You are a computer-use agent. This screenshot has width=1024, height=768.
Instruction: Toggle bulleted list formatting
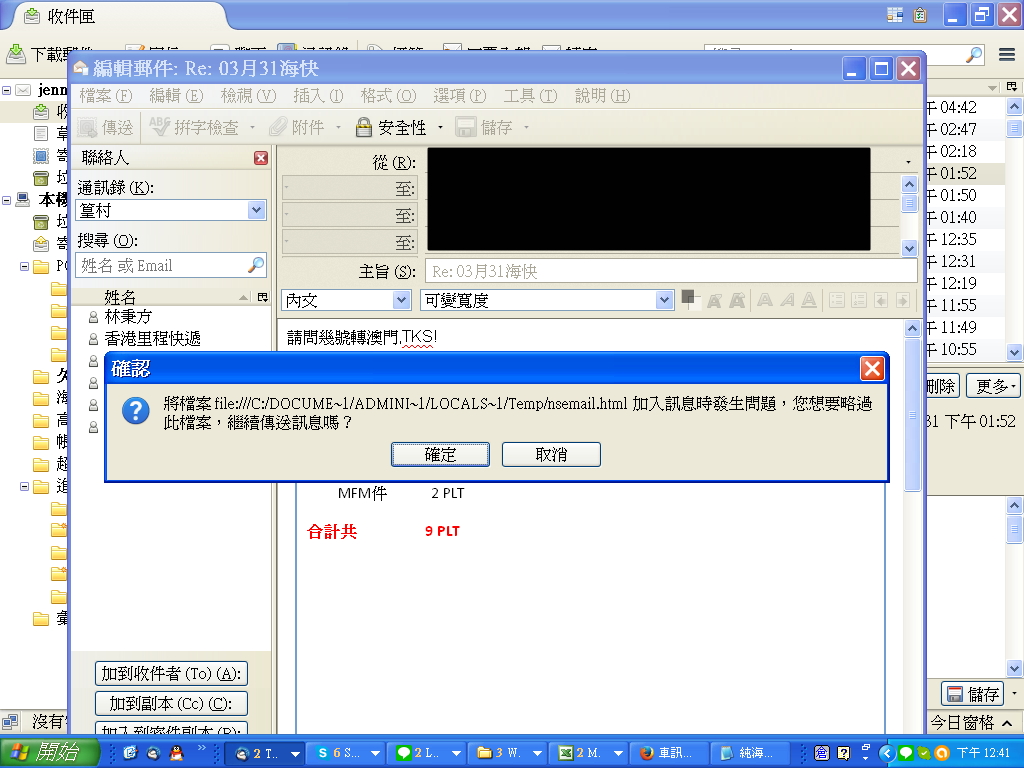point(837,300)
